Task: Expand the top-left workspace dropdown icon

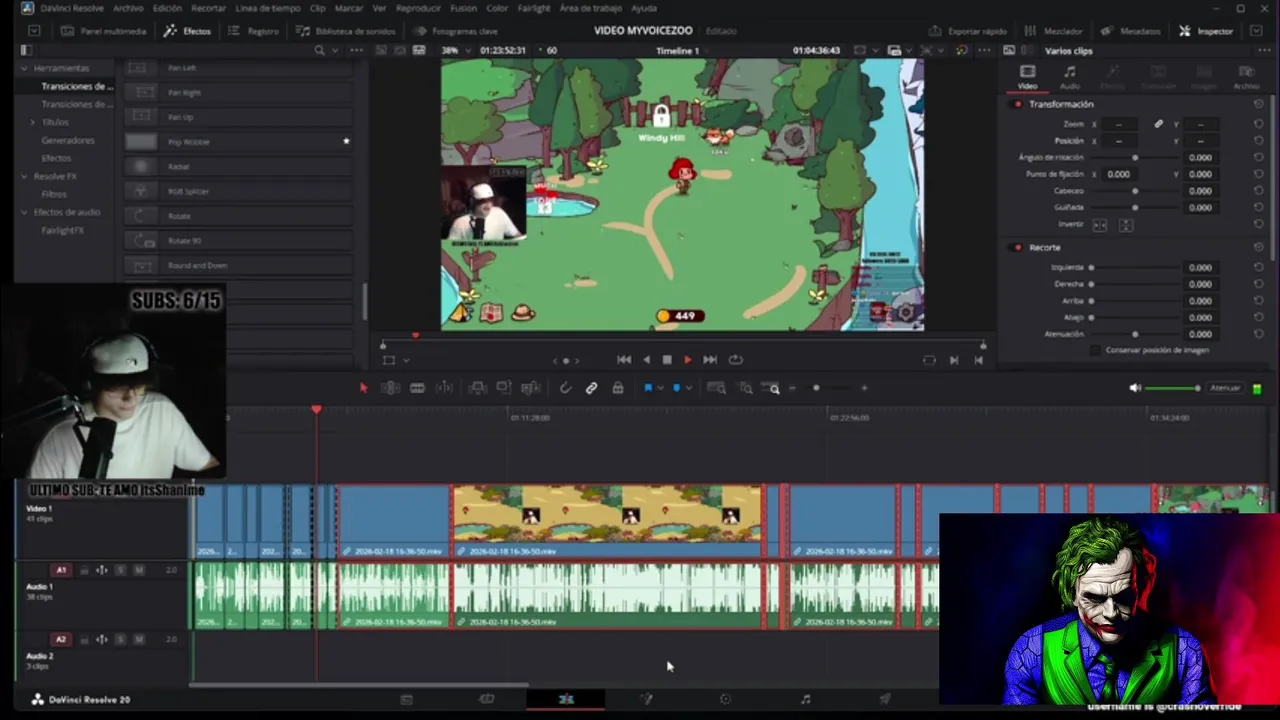Action: pyautogui.click(x=34, y=31)
